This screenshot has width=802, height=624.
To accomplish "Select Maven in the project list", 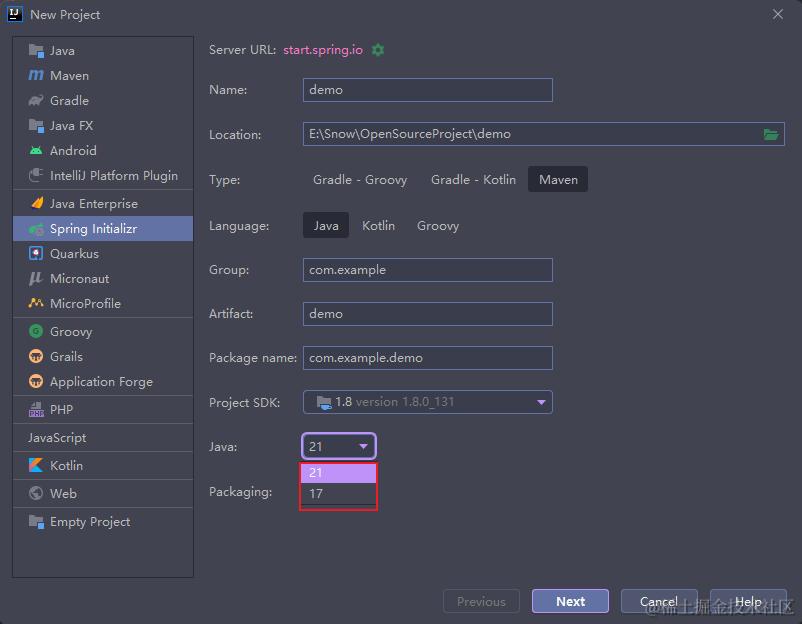I will pos(103,76).
